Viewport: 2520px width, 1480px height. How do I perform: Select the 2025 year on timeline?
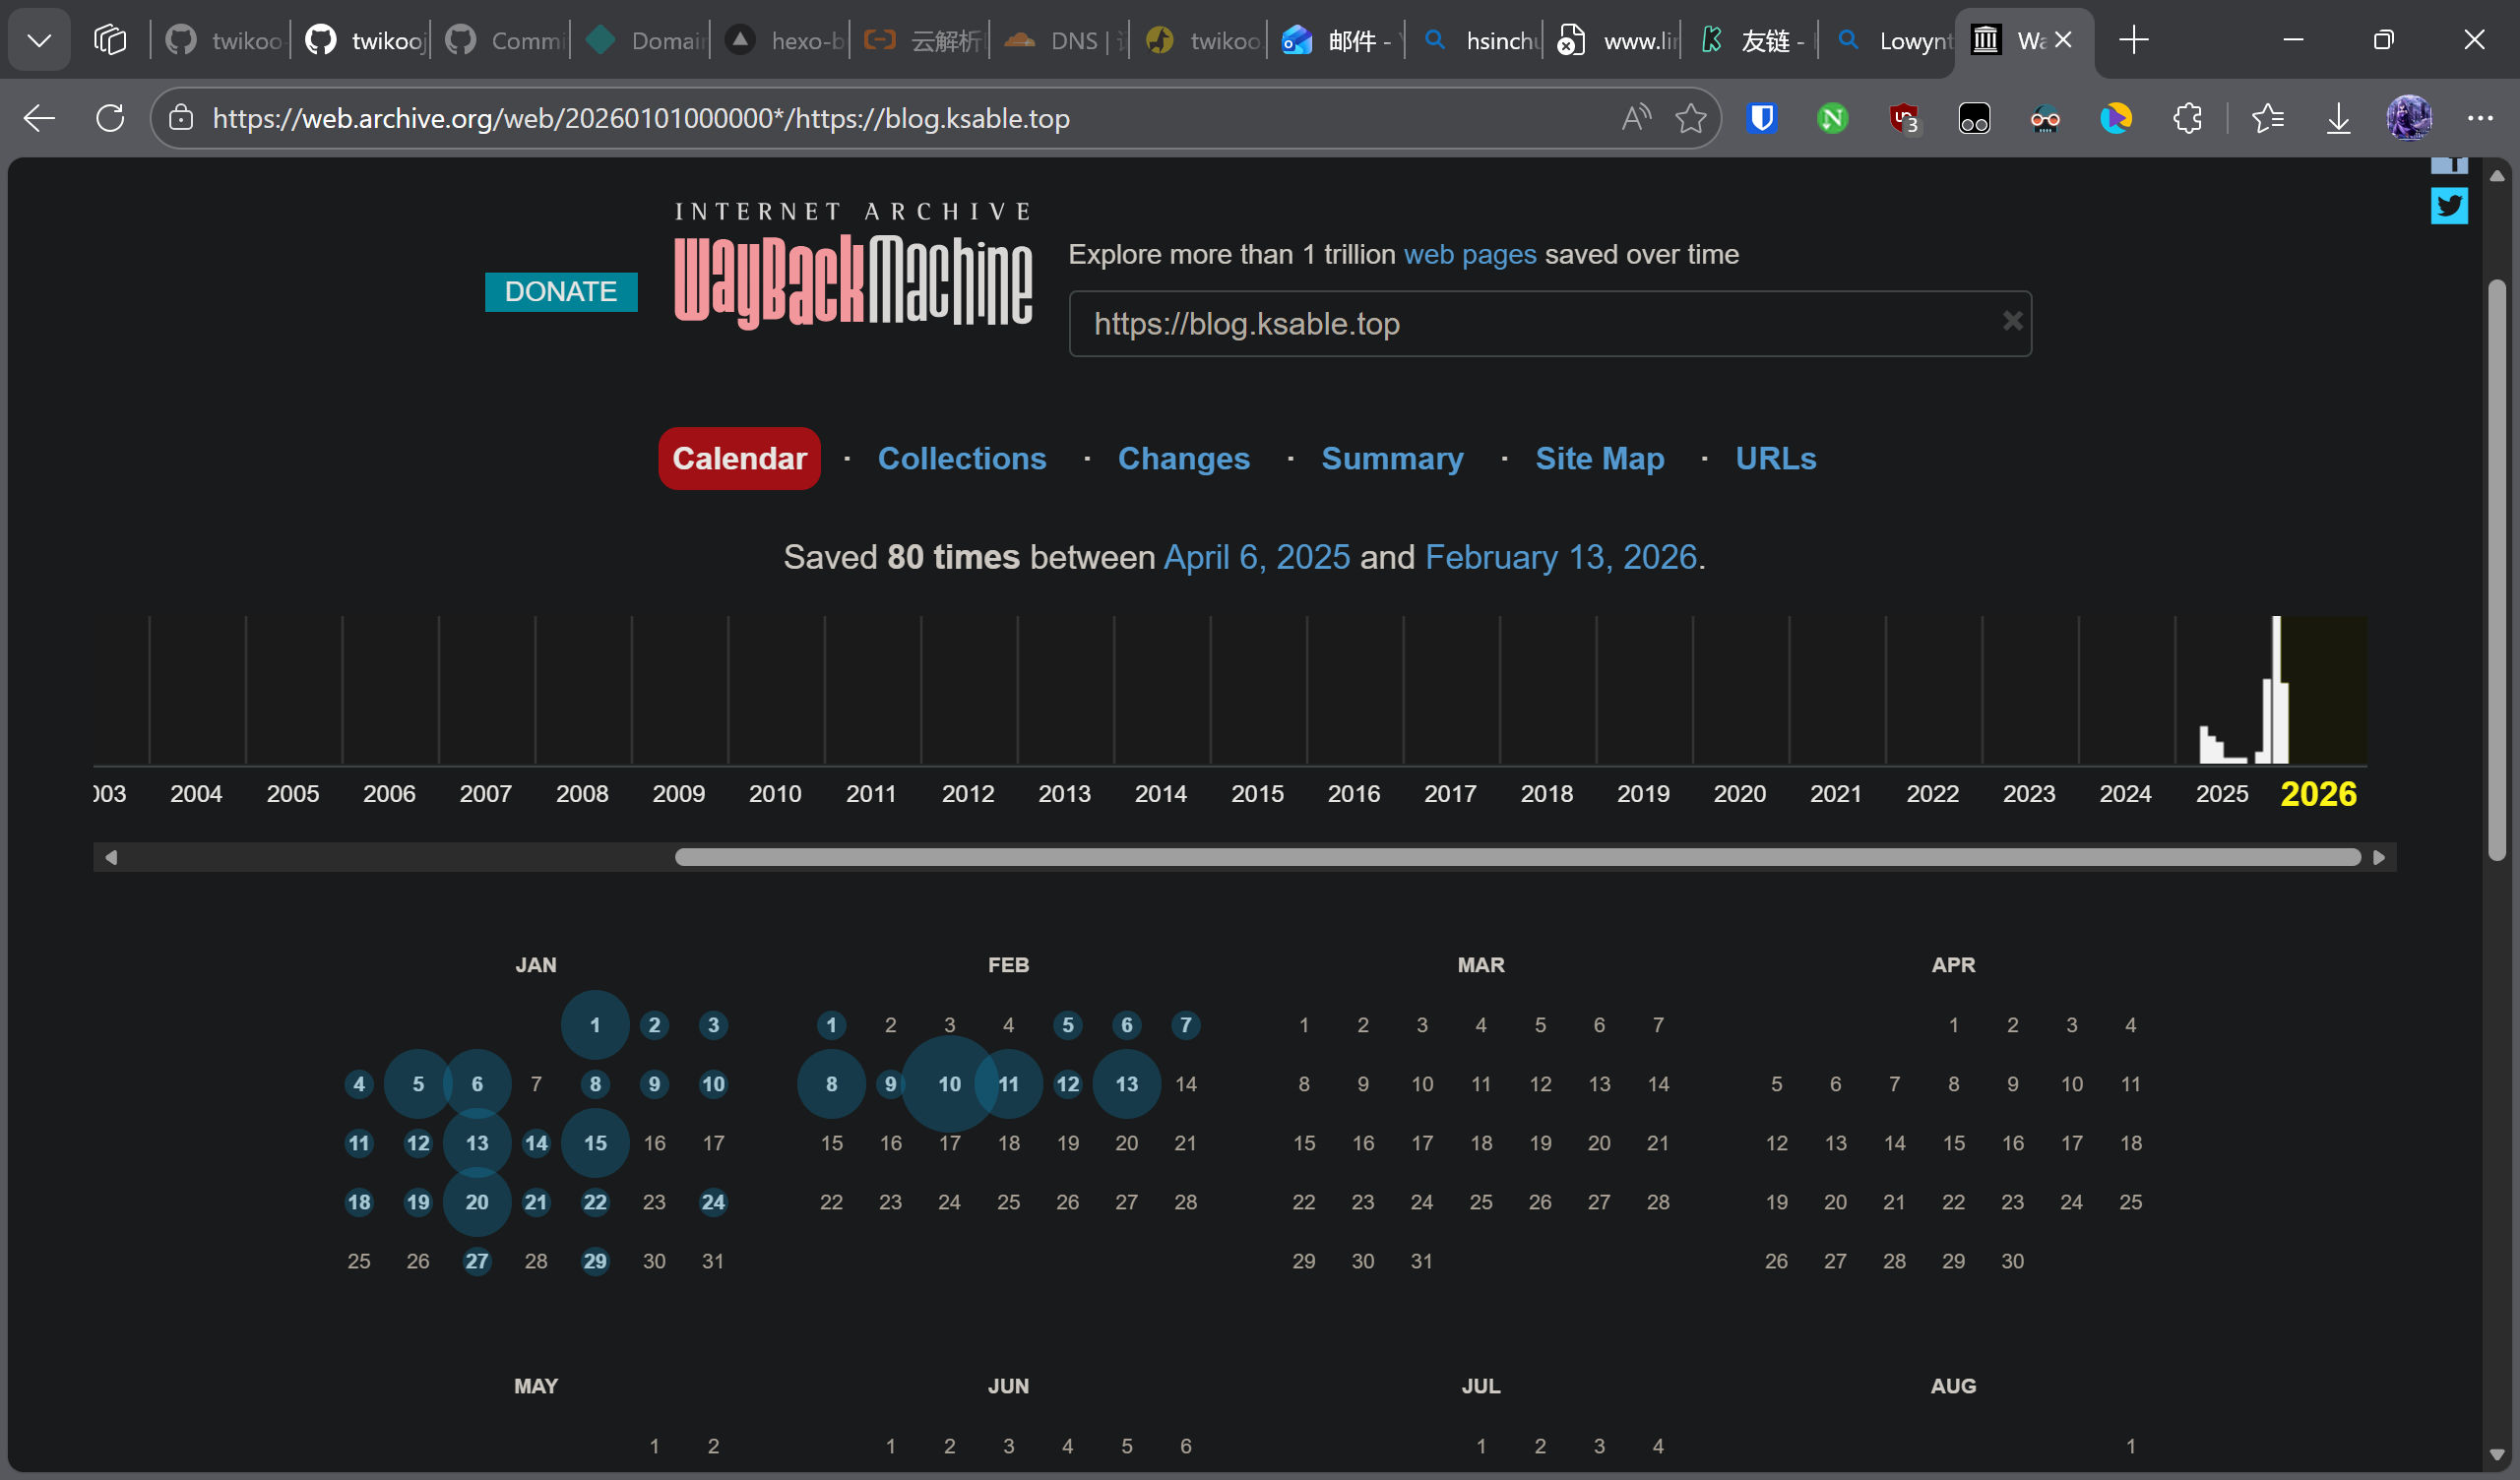click(2221, 793)
